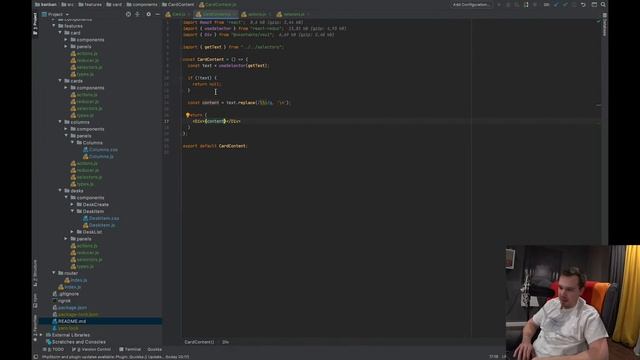640x360 pixels.
Task: Open the TODO tool window tab
Action: 54,350
